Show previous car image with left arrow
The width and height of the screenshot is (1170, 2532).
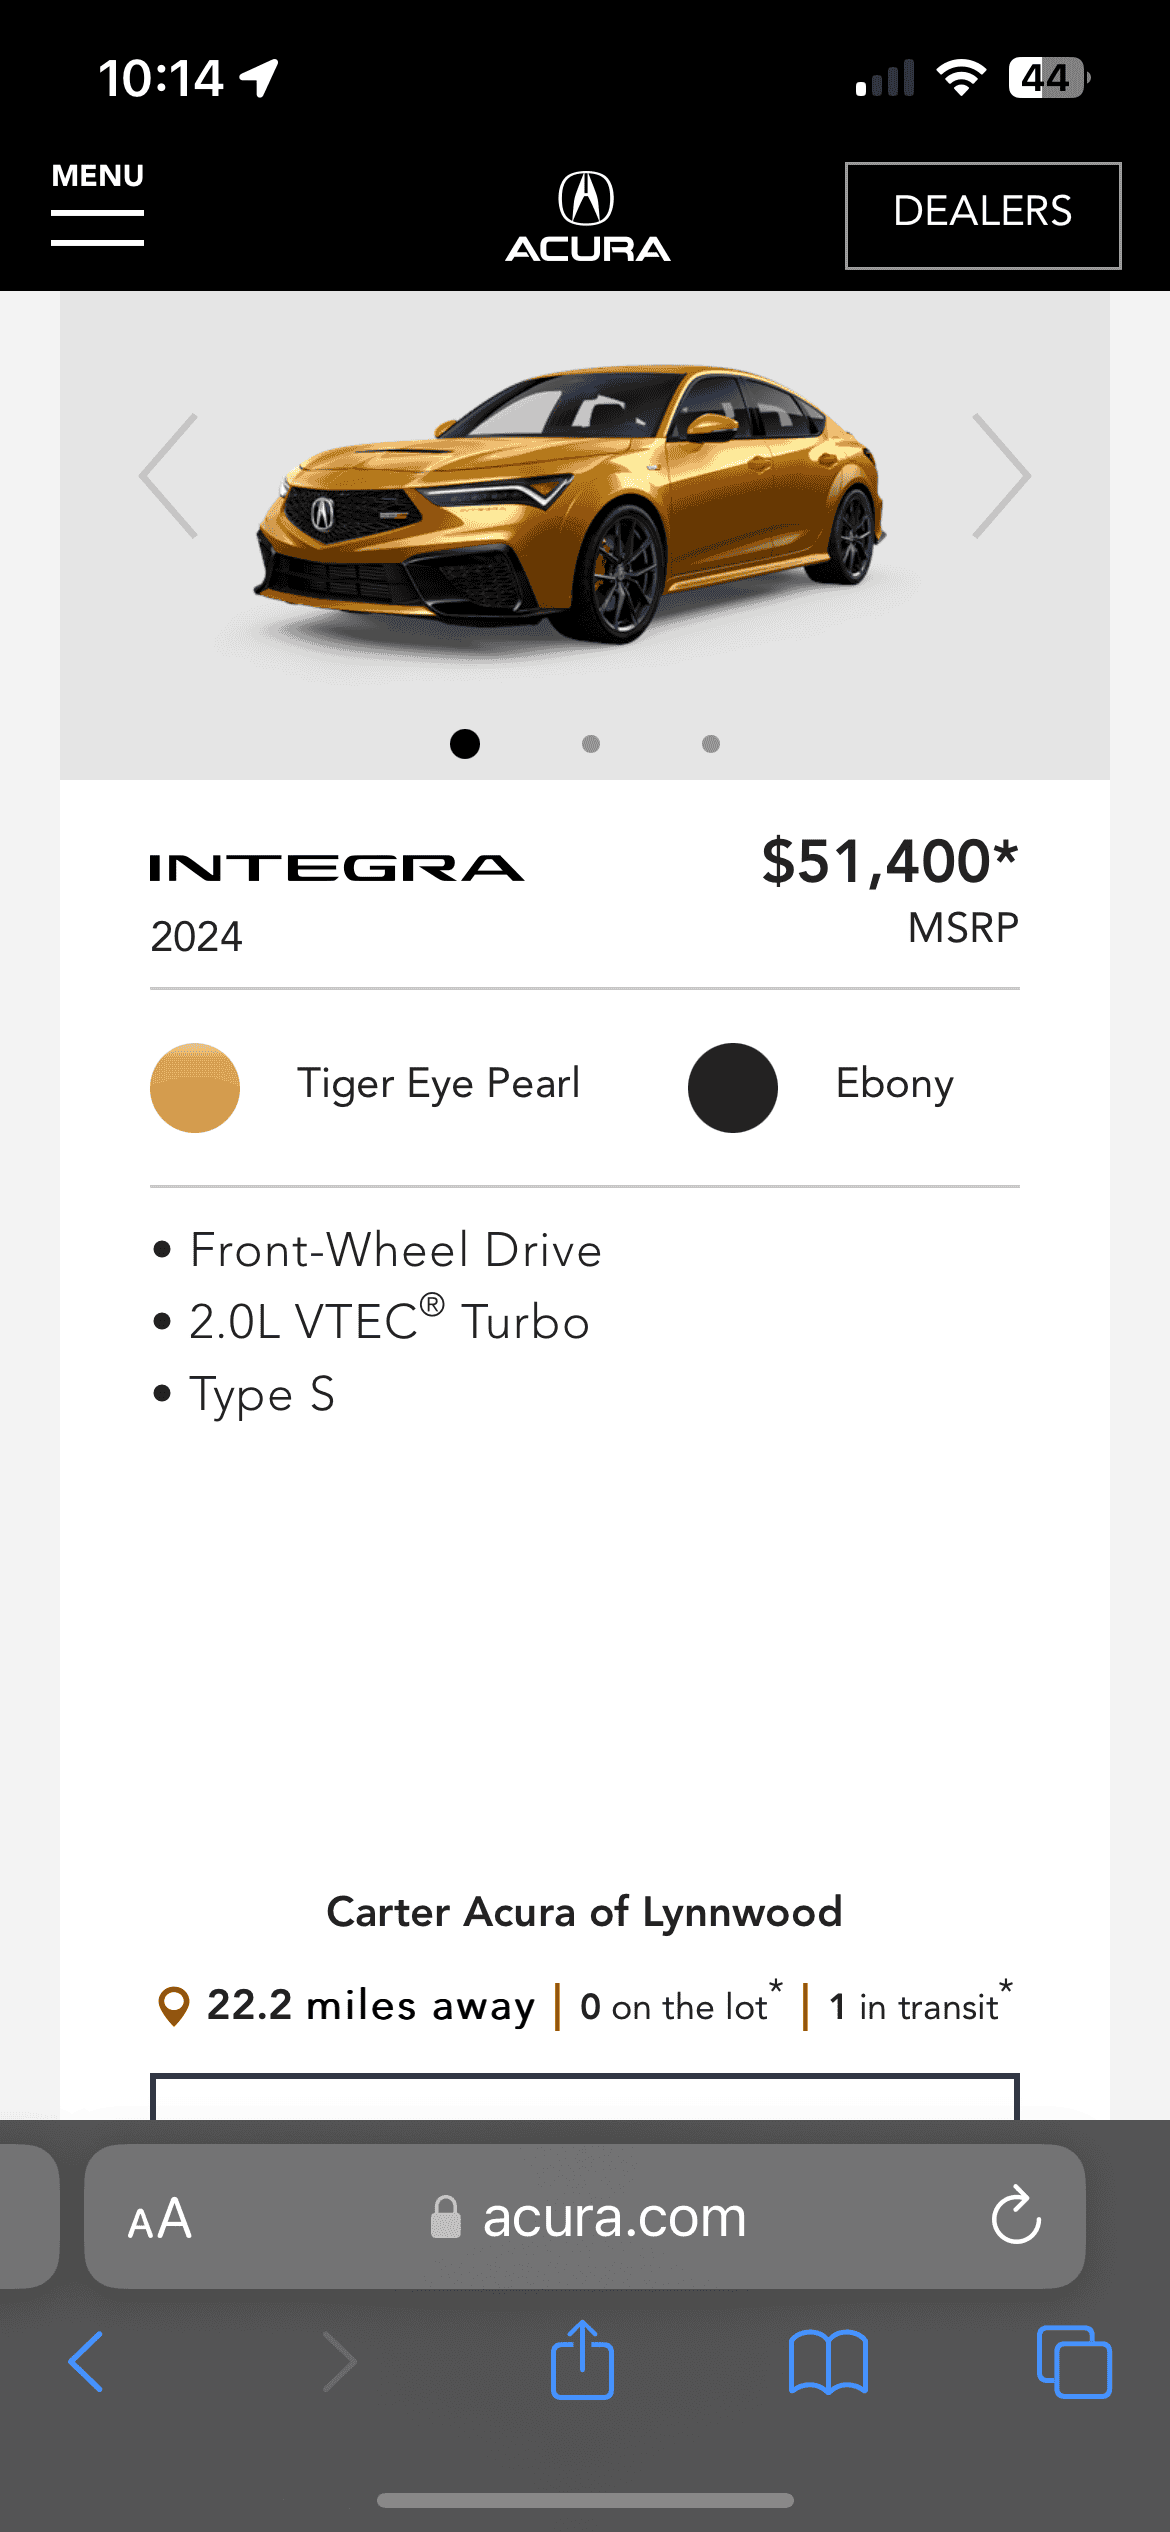point(170,476)
